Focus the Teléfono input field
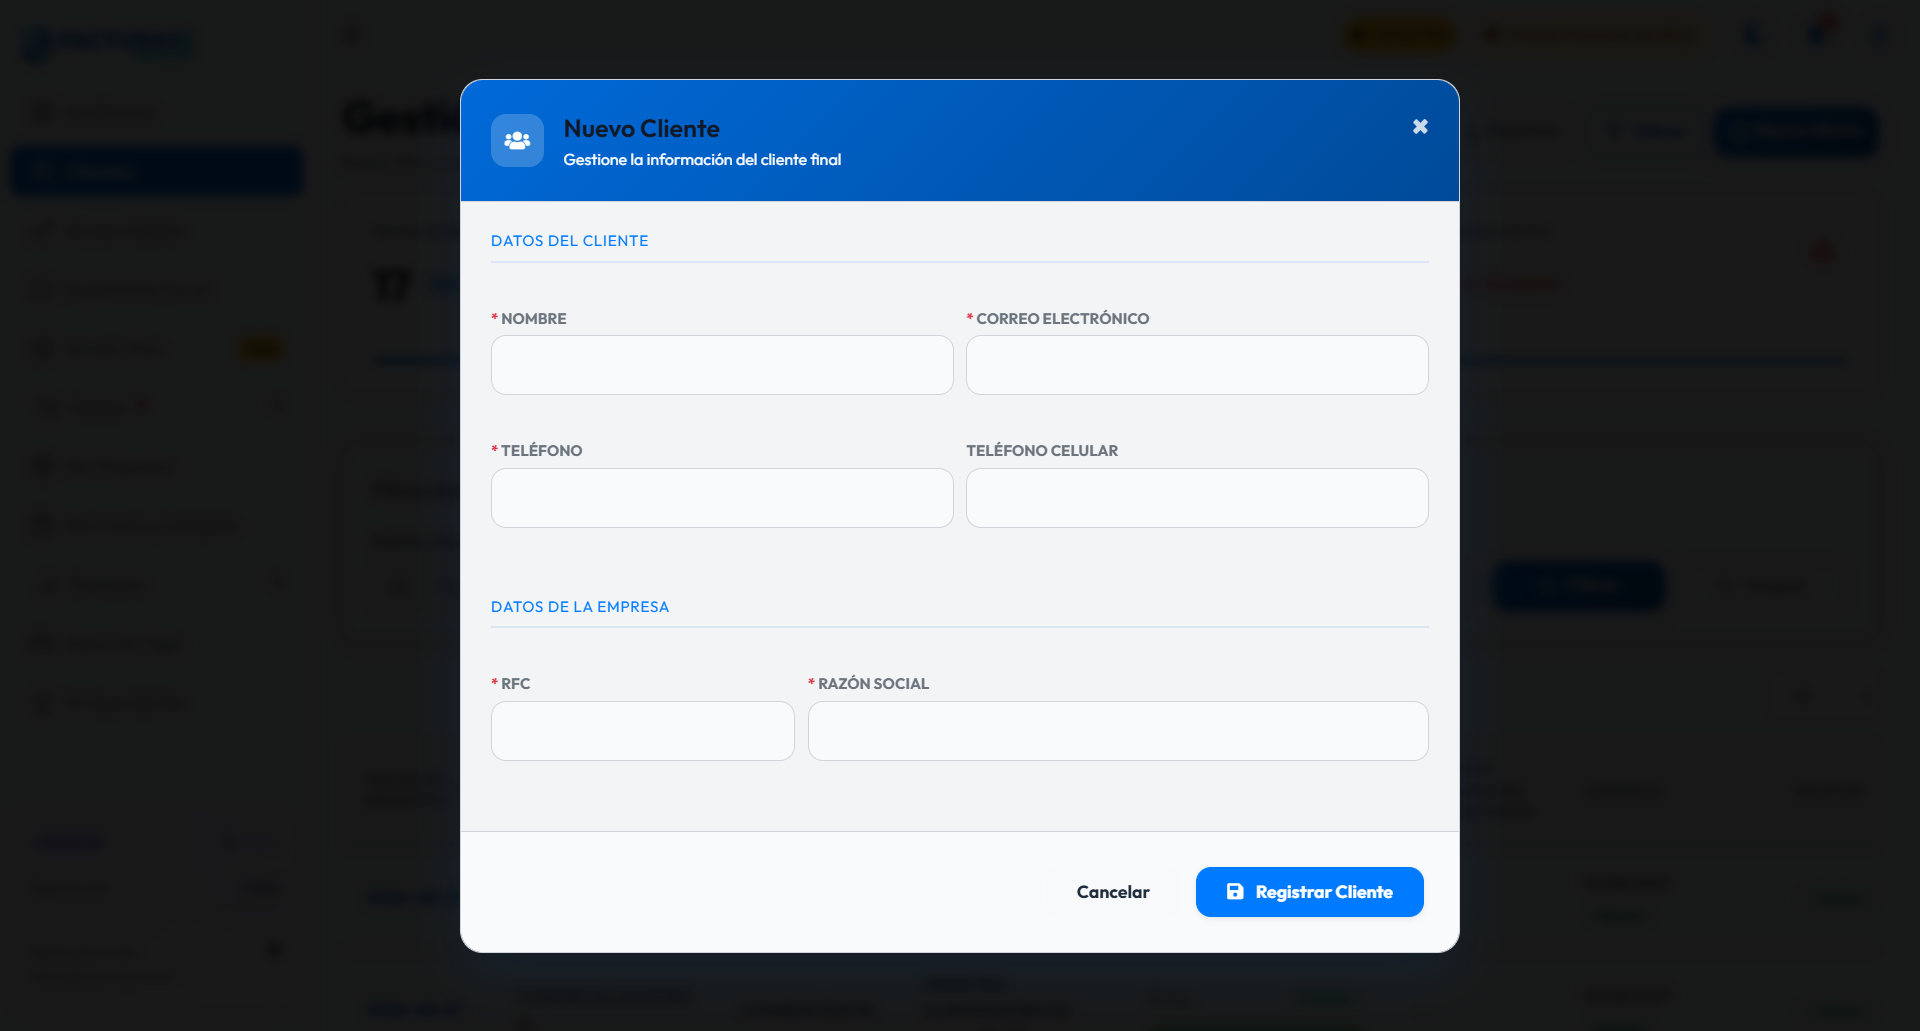Image resolution: width=1920 pixels, height=1031 pixels. click(x=722, y=498)
